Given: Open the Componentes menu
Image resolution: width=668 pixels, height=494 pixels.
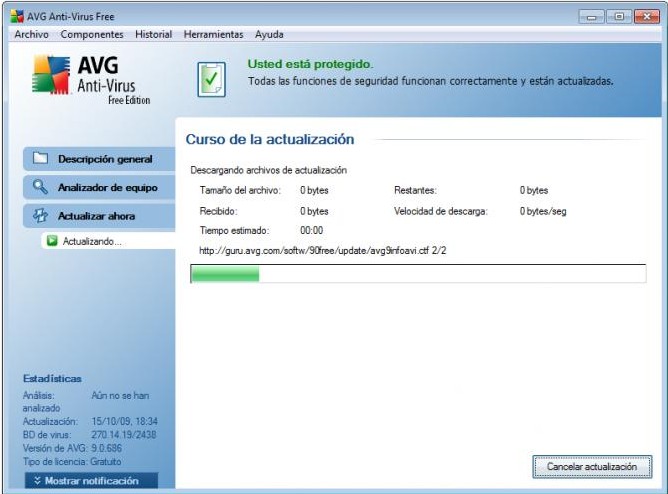Looking at the screenshot, I should coord(92,34).
